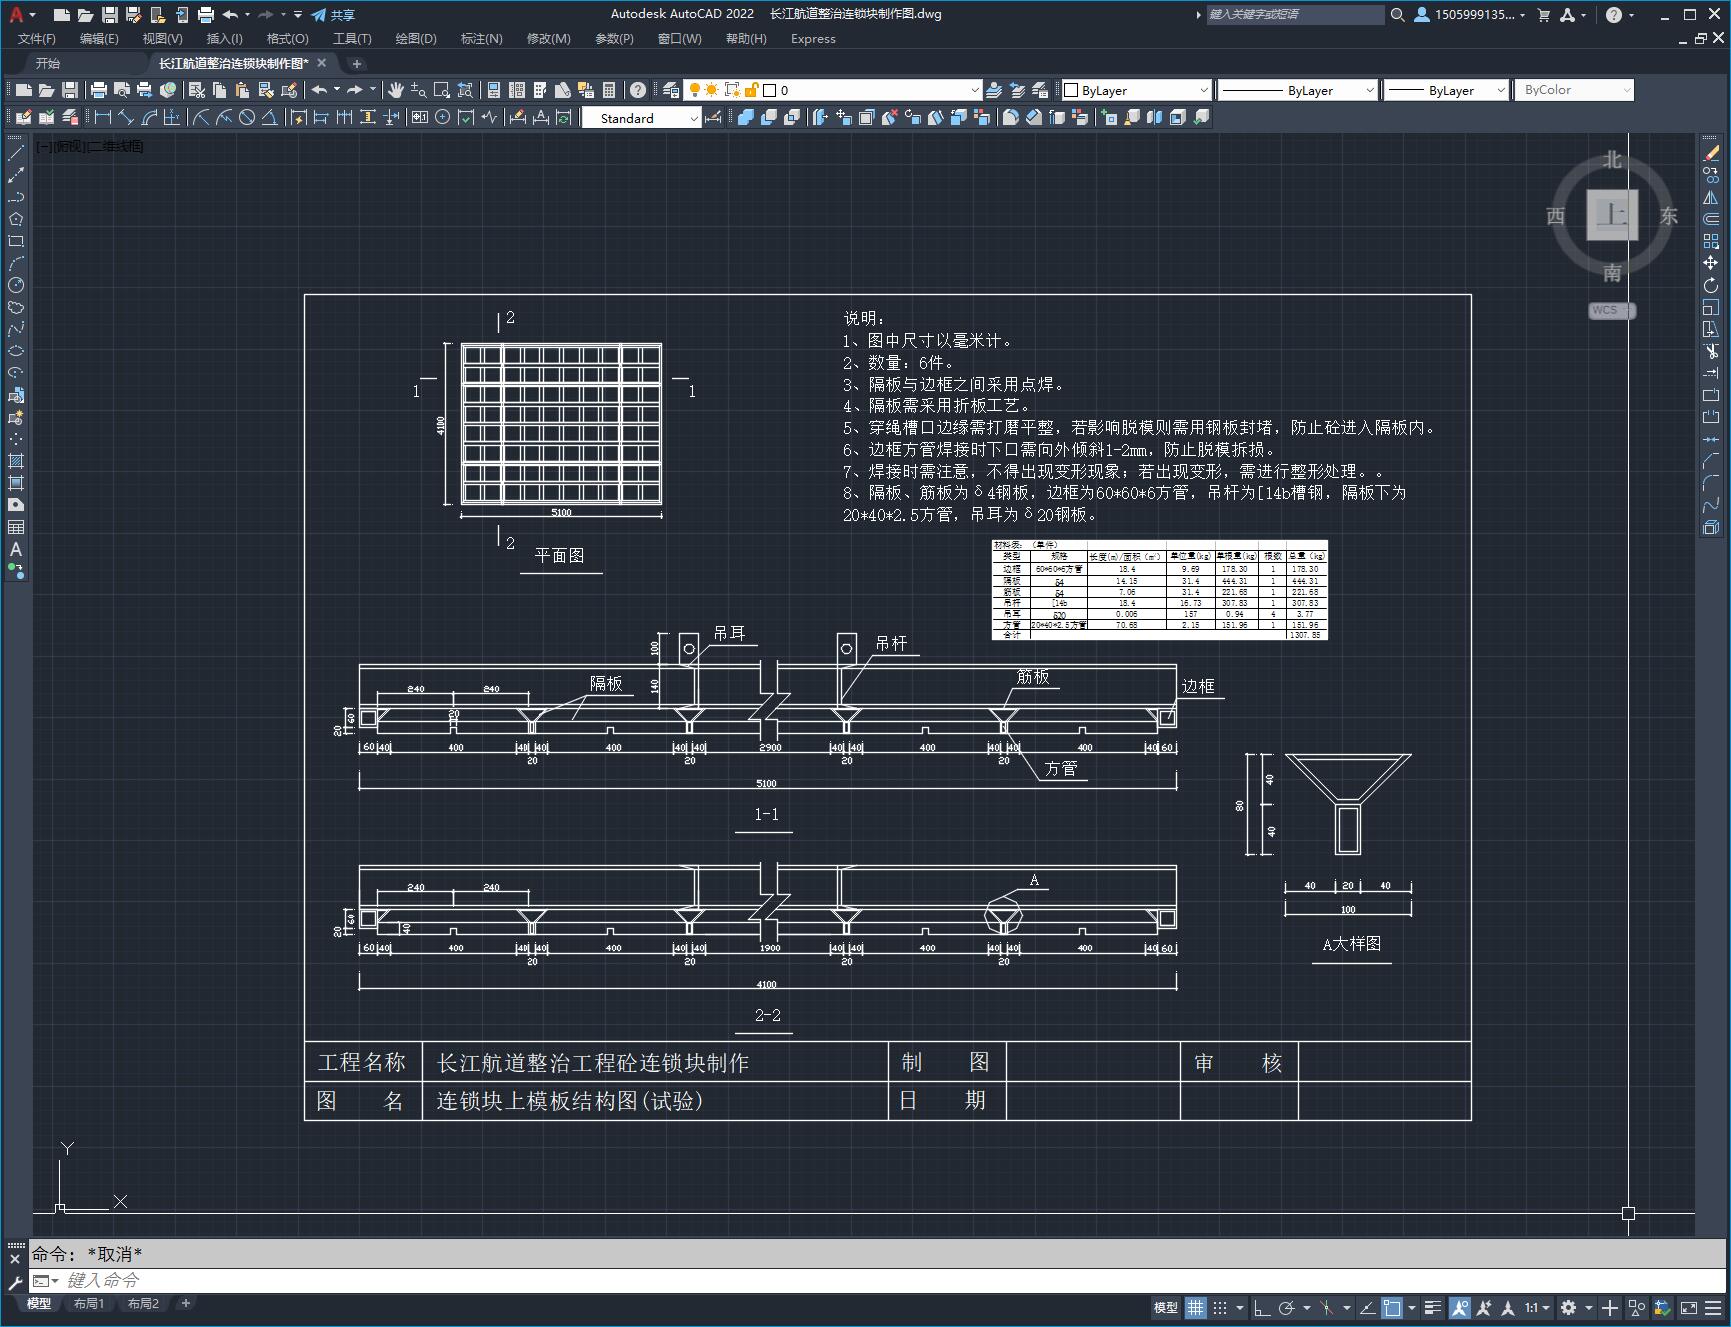The image size is (1731, 1327).
Task: Open the Layer Properties manager icon
Action: click(x=671, y=90)
